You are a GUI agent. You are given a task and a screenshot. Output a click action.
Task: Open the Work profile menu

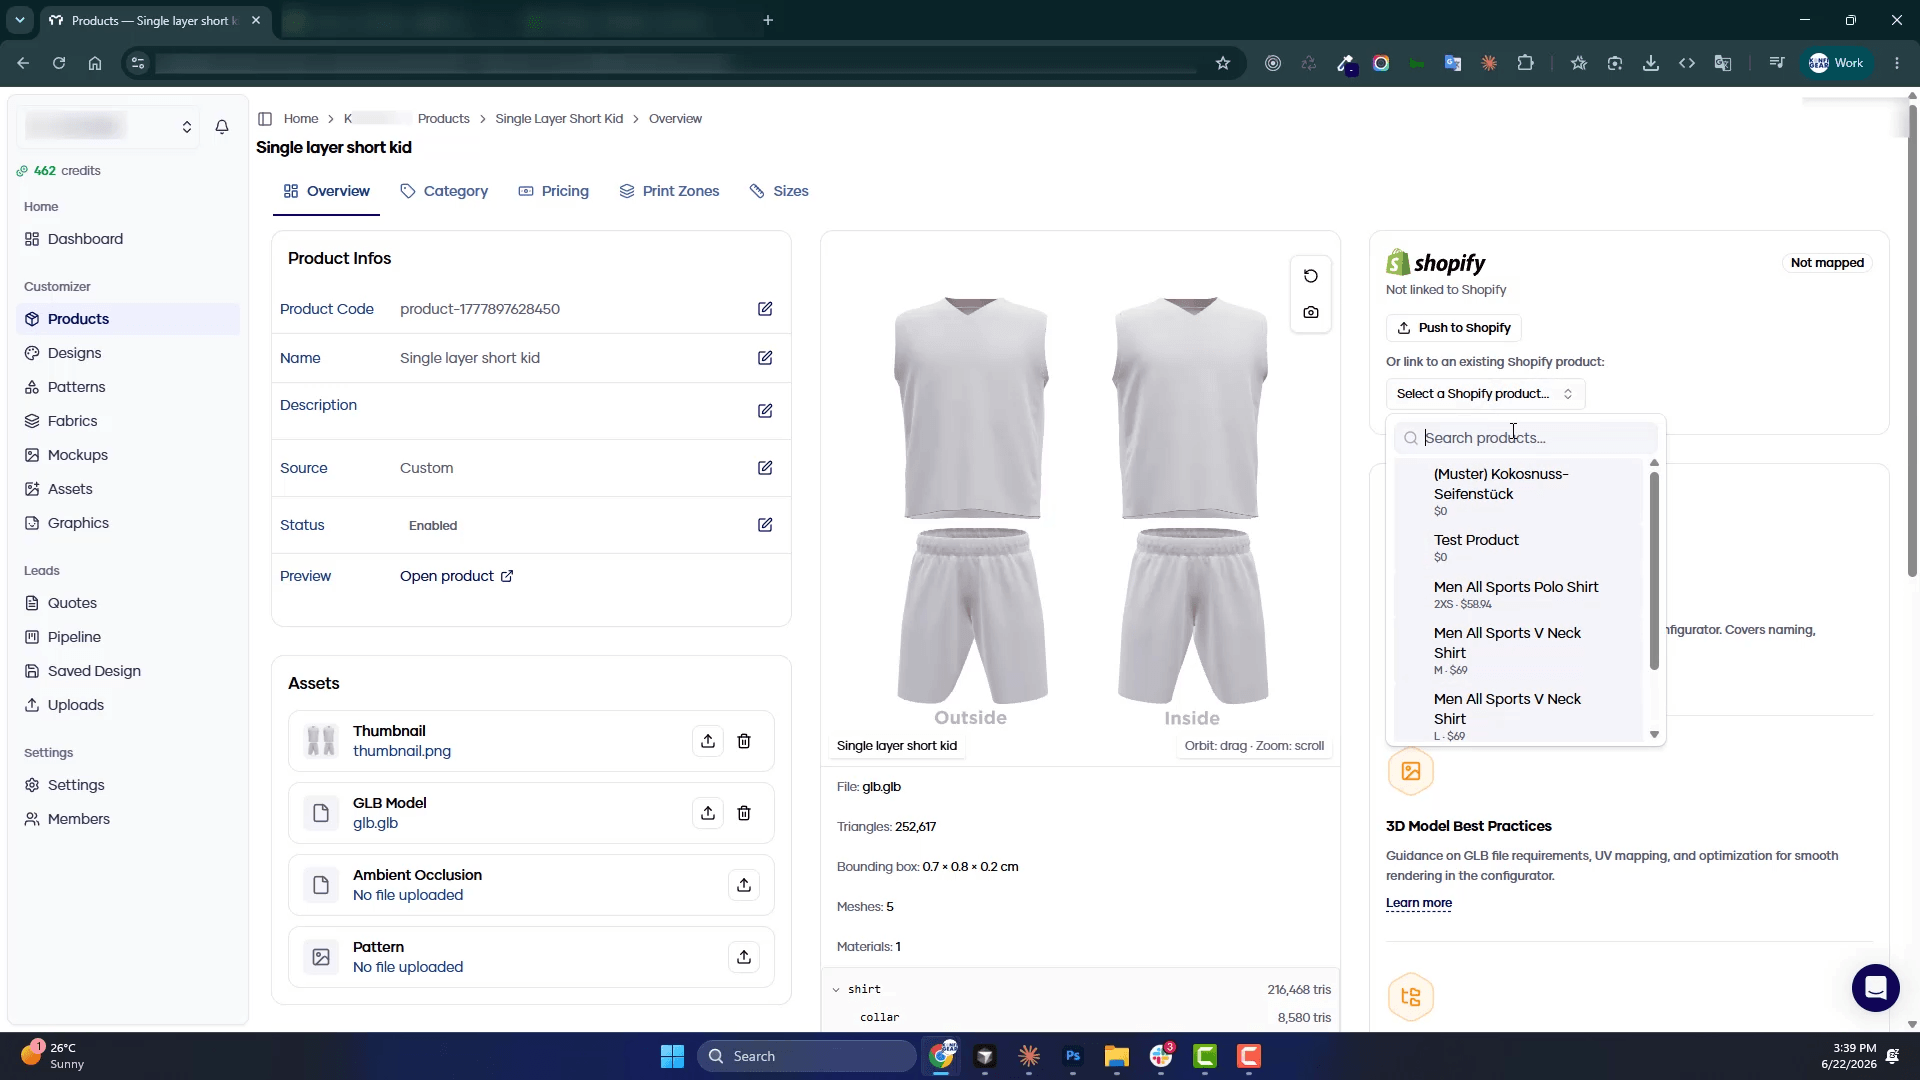pos(1838,63)
